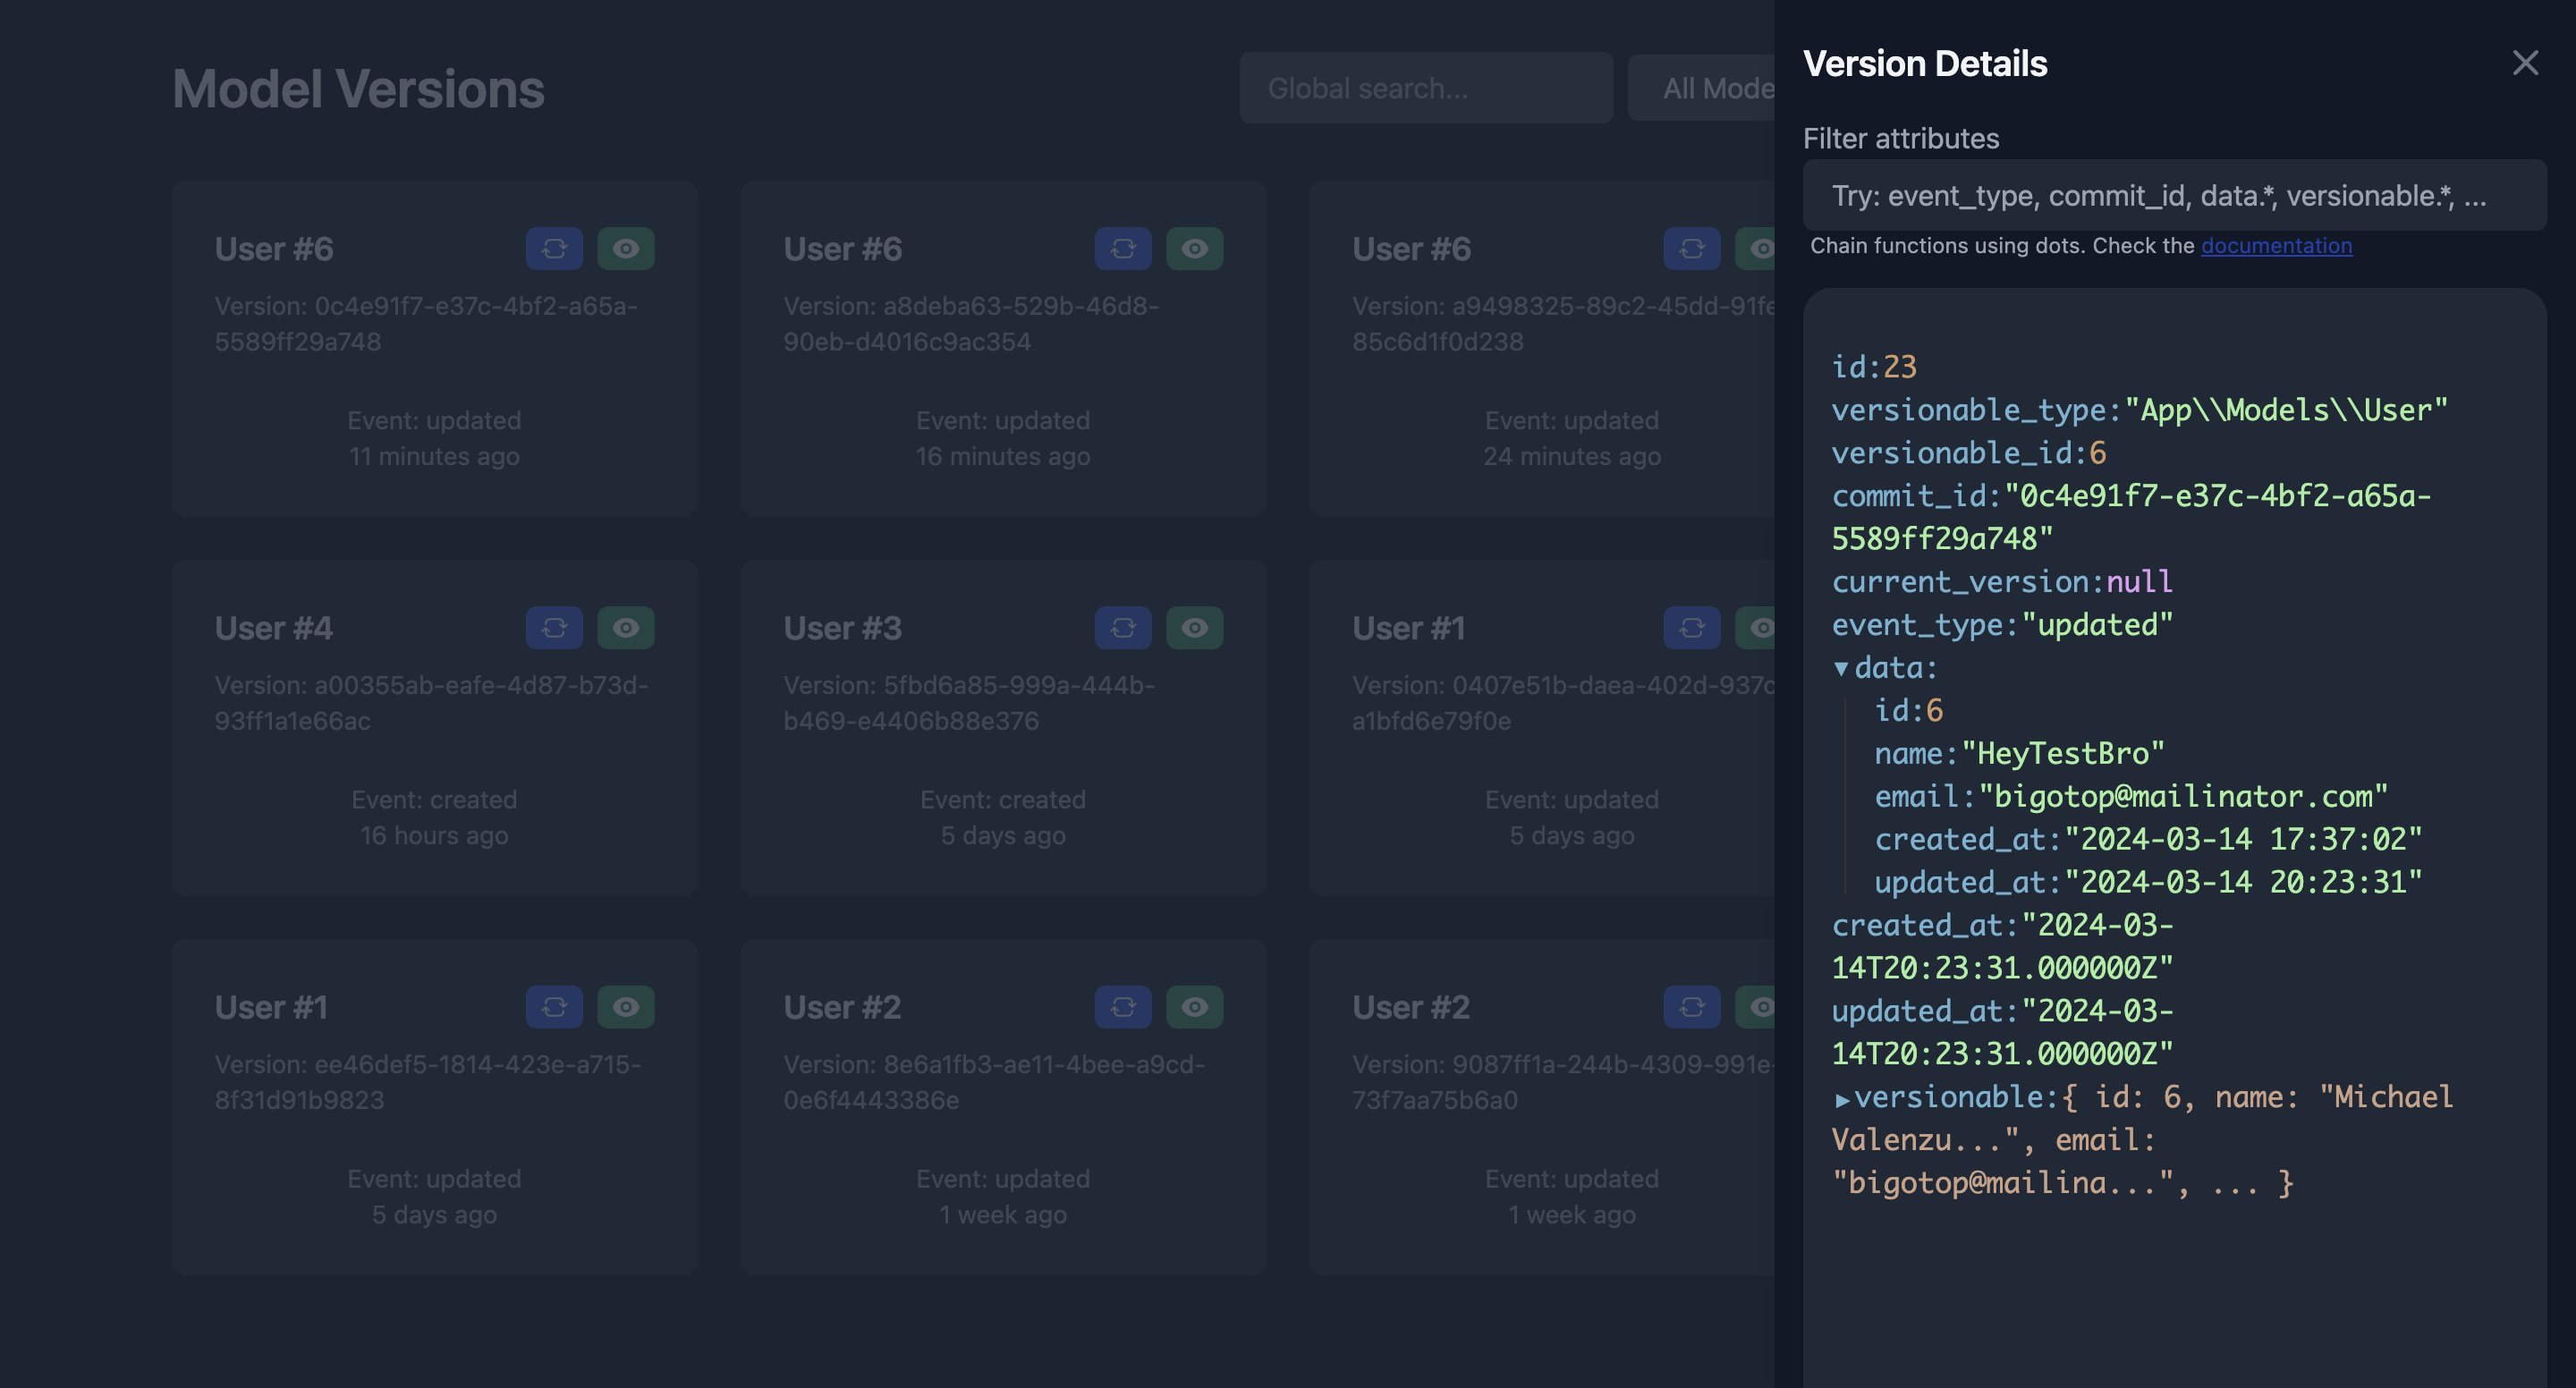The width and height of the screenshot is (2576, 1388).
Task: Click revert icon on User #4 card
Action: [554, 627]
